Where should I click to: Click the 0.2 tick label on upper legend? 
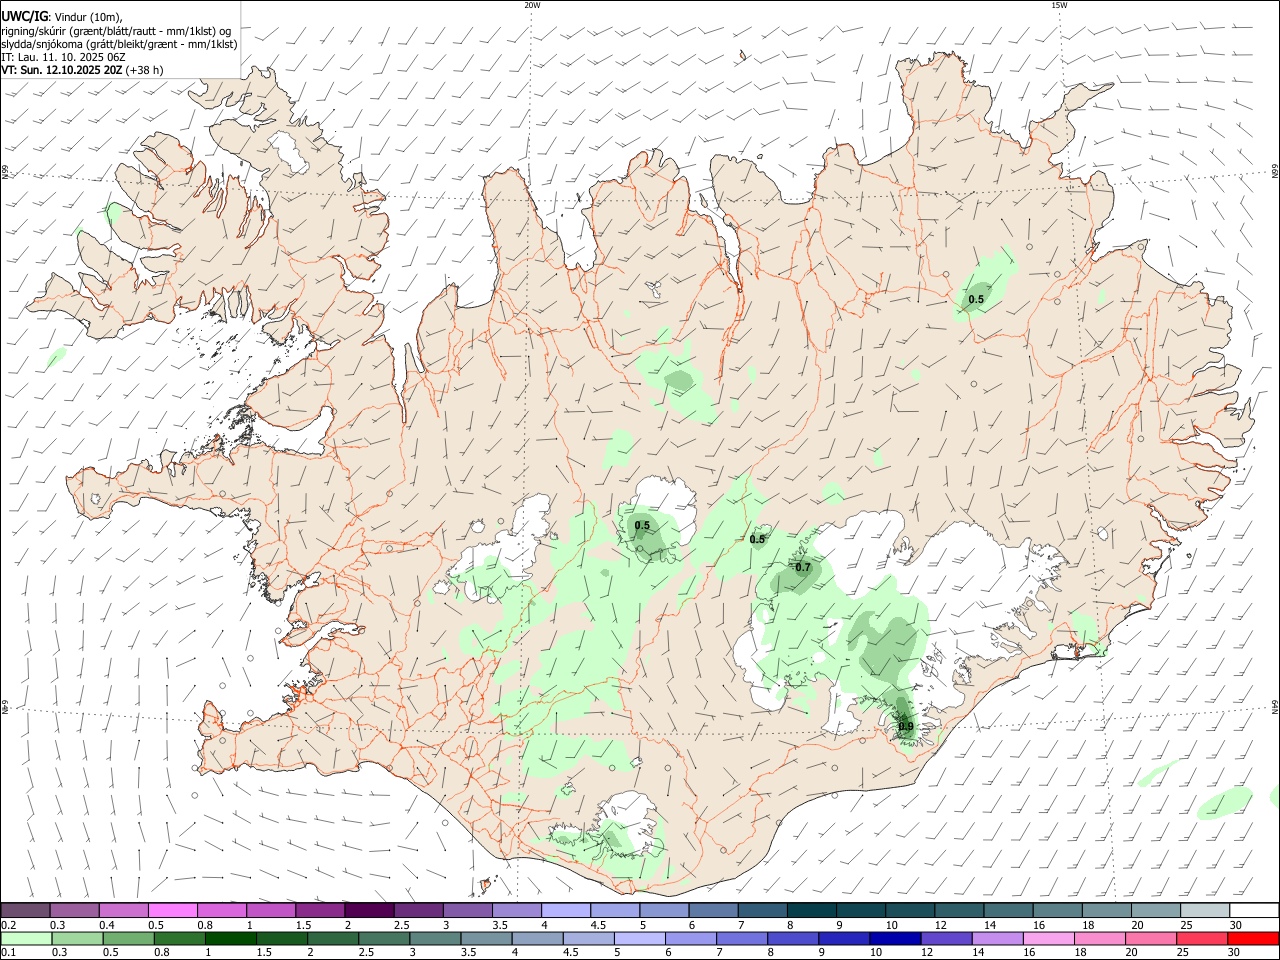point(8,925)
